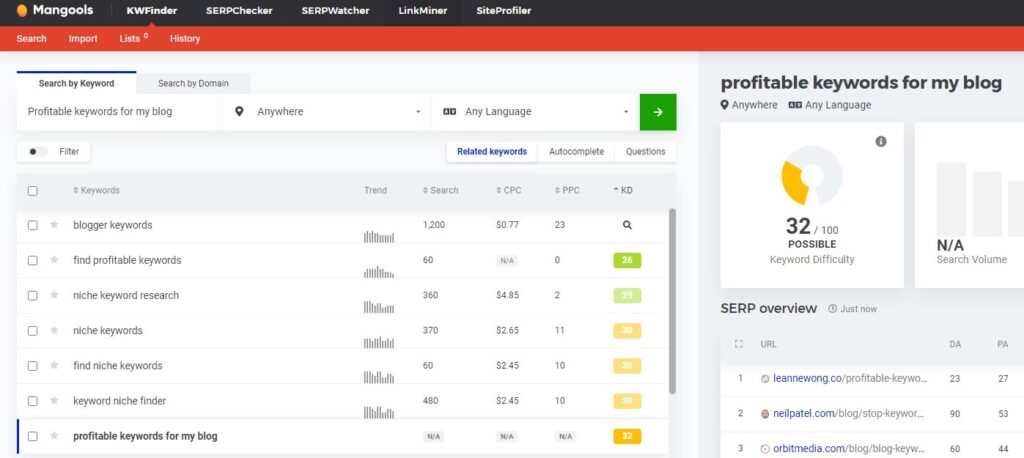Click the keyword search input field
The height and width of the screenshot is (458, 1024).
(x=120, y=112)
